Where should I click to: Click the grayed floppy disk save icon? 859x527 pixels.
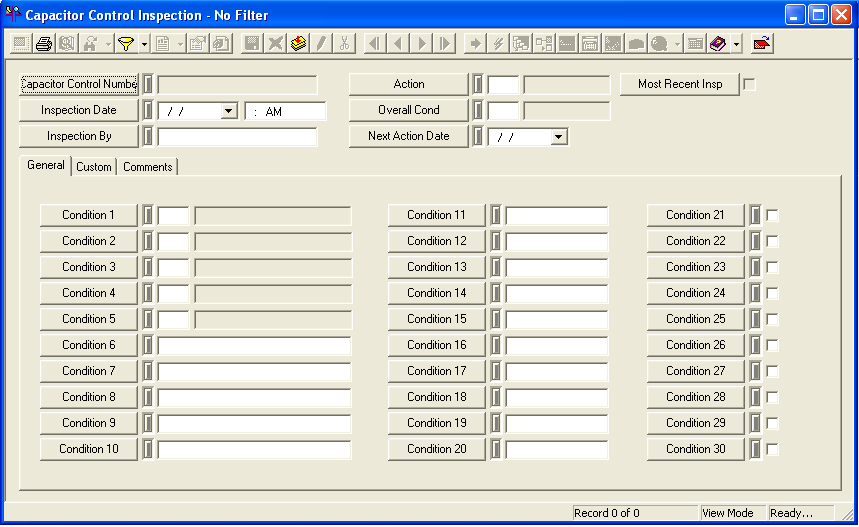252,43
